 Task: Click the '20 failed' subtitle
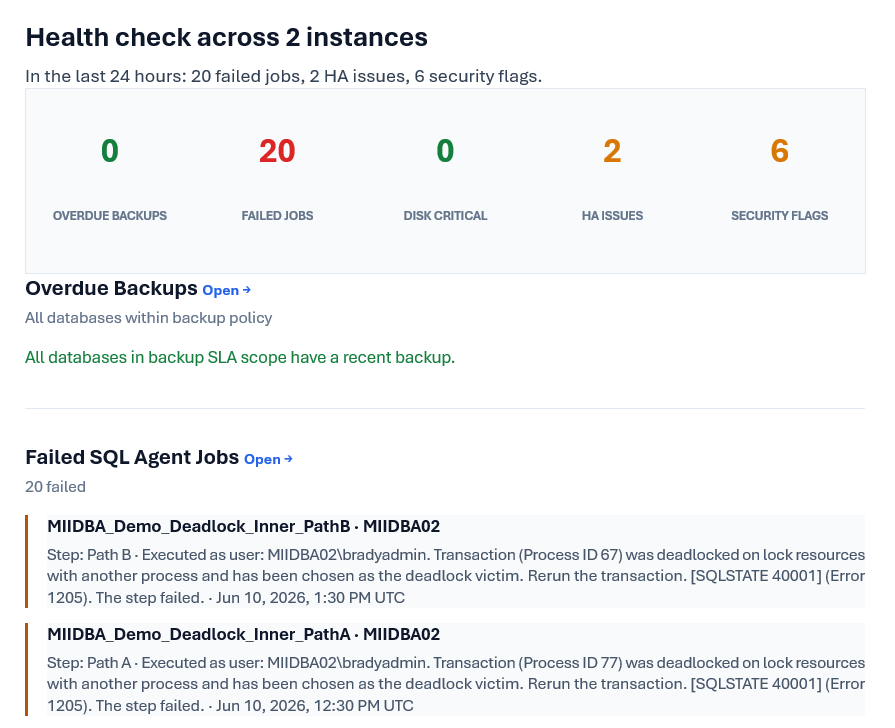[x=55, y=487]
